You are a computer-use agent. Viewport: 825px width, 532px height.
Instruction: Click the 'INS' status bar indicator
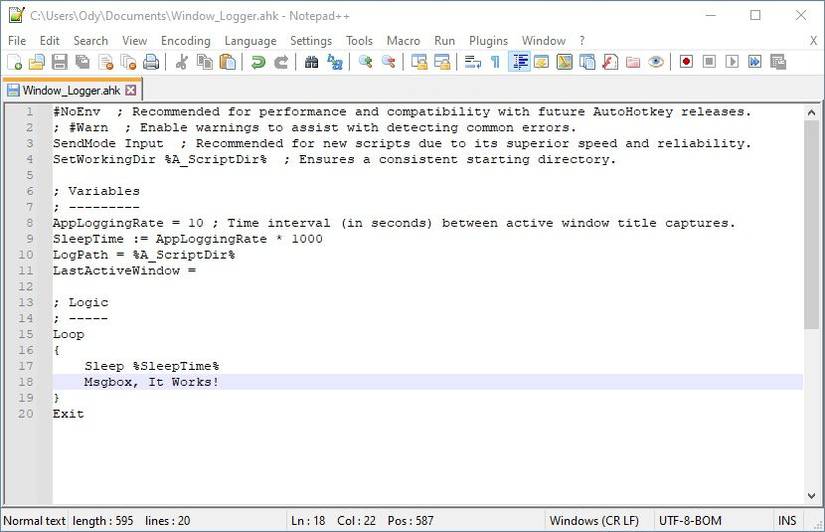click(x=787, y=520)
